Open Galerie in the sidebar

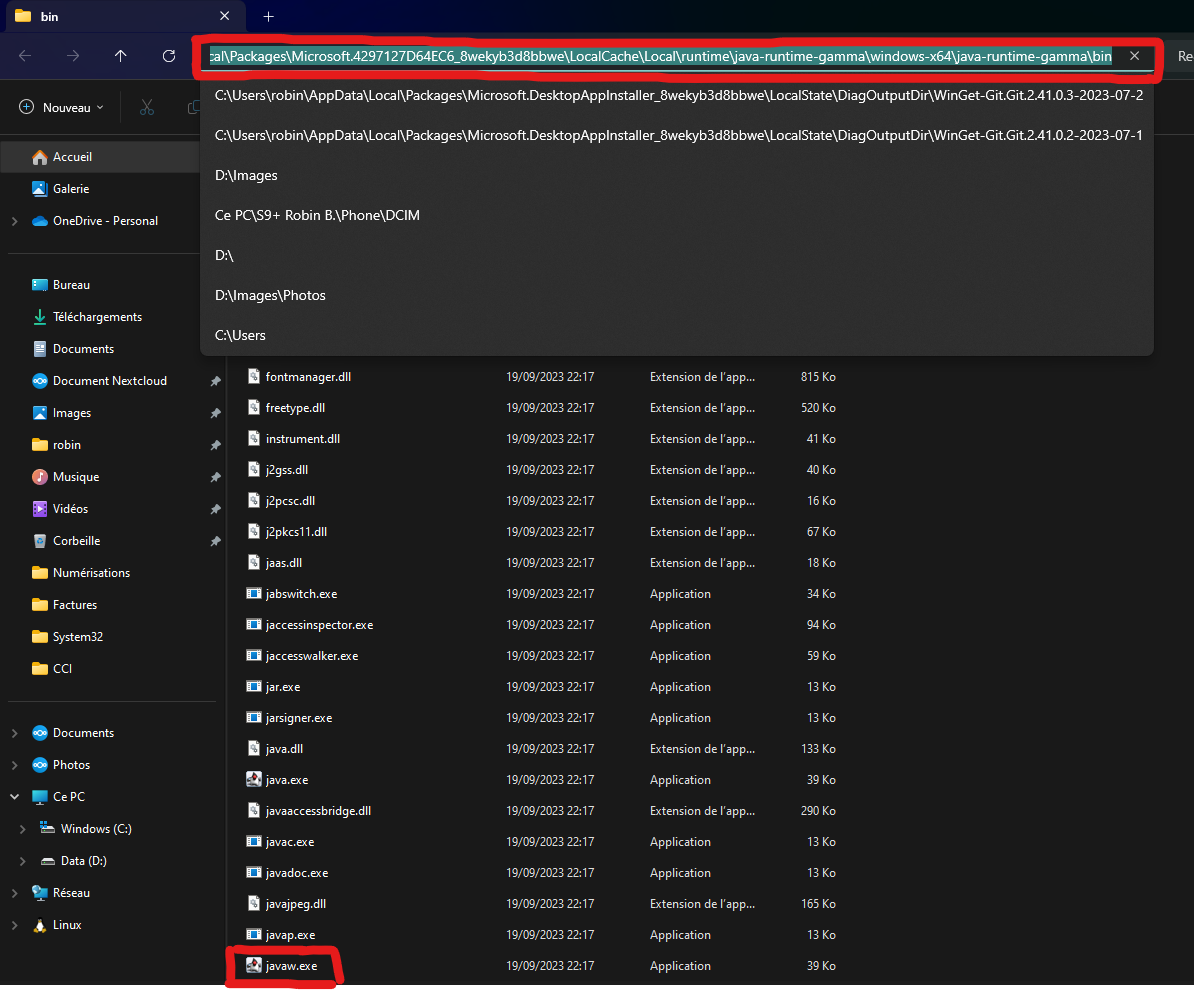pyautogui.click(x=71, y=188)
